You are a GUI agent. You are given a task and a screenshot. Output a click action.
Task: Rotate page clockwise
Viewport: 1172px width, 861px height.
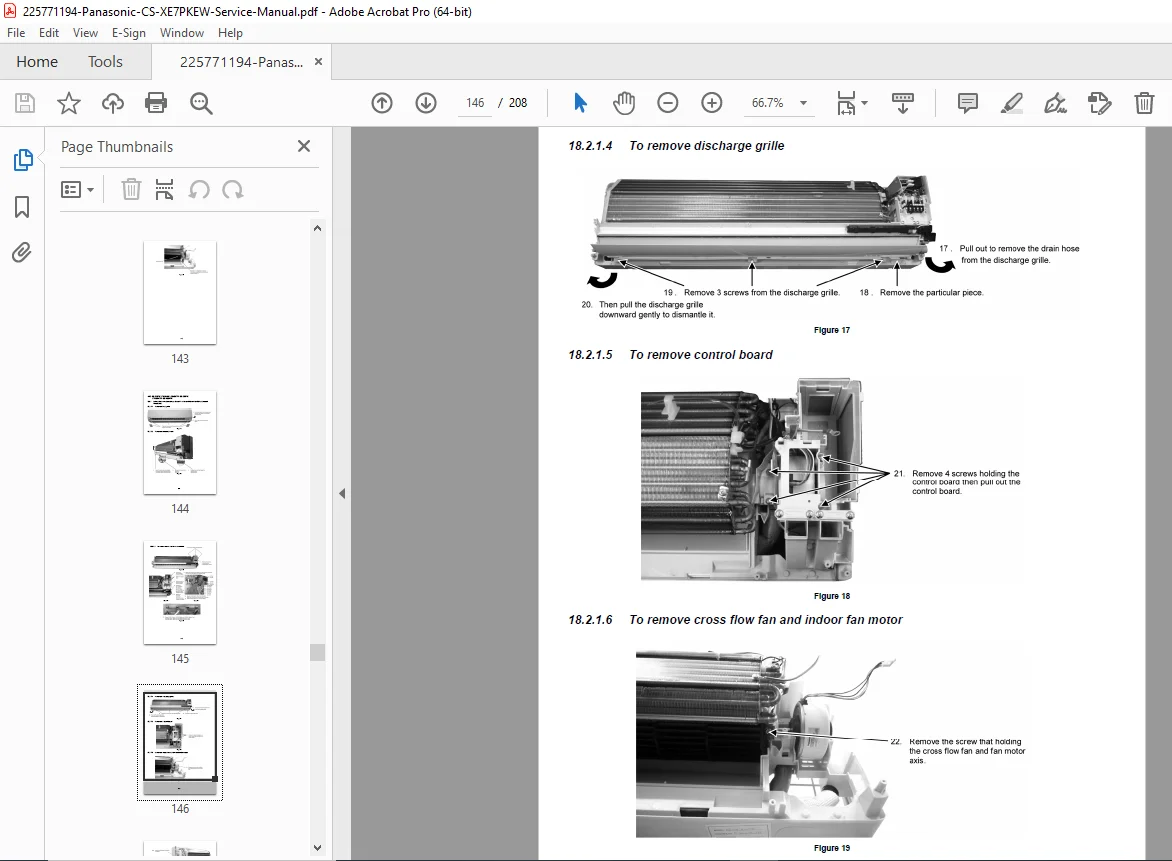(232, 190)
